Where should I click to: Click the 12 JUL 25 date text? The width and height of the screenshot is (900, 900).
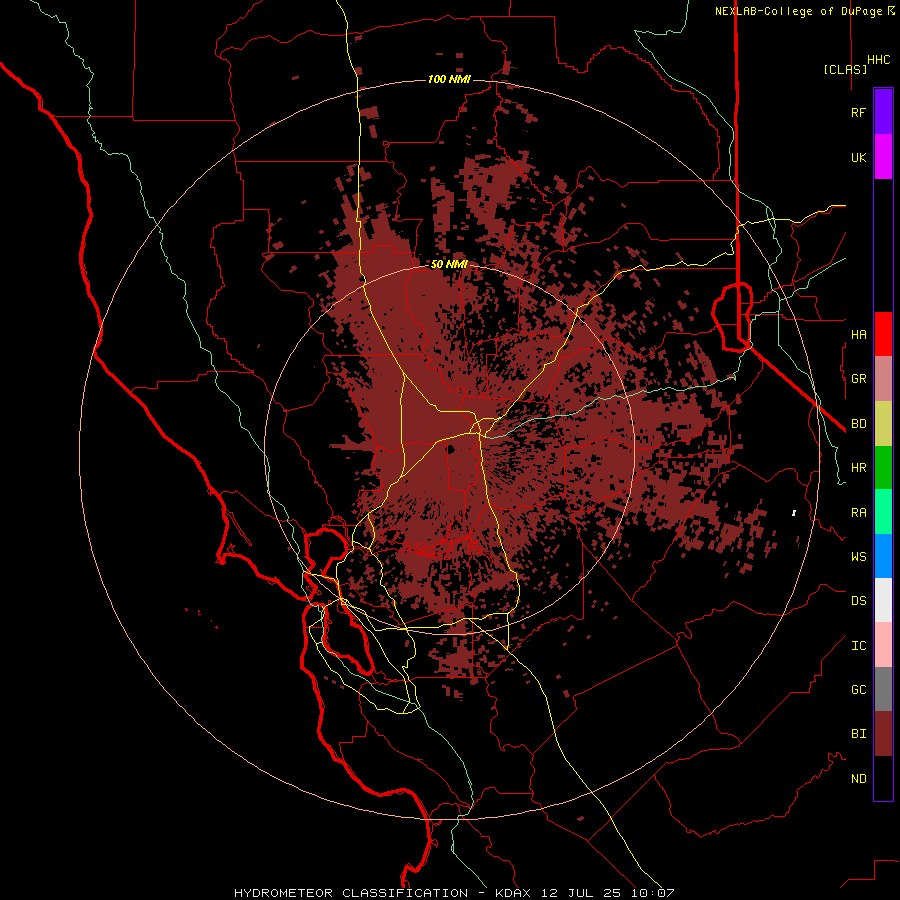583,893
